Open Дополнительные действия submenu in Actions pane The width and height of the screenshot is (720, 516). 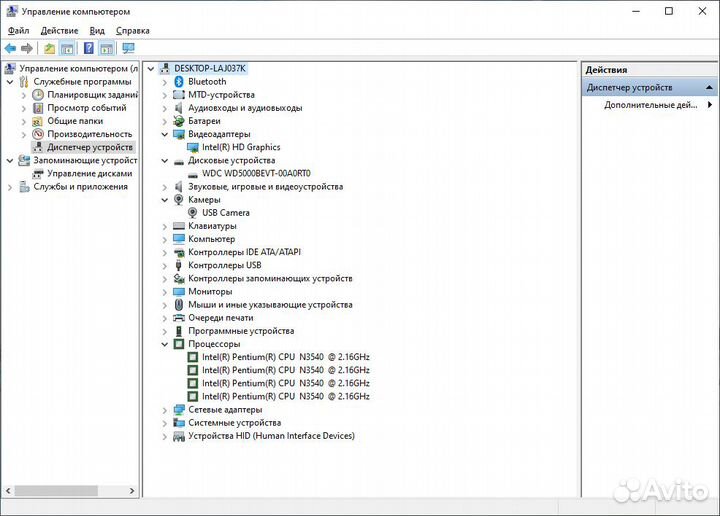(650, 105)
